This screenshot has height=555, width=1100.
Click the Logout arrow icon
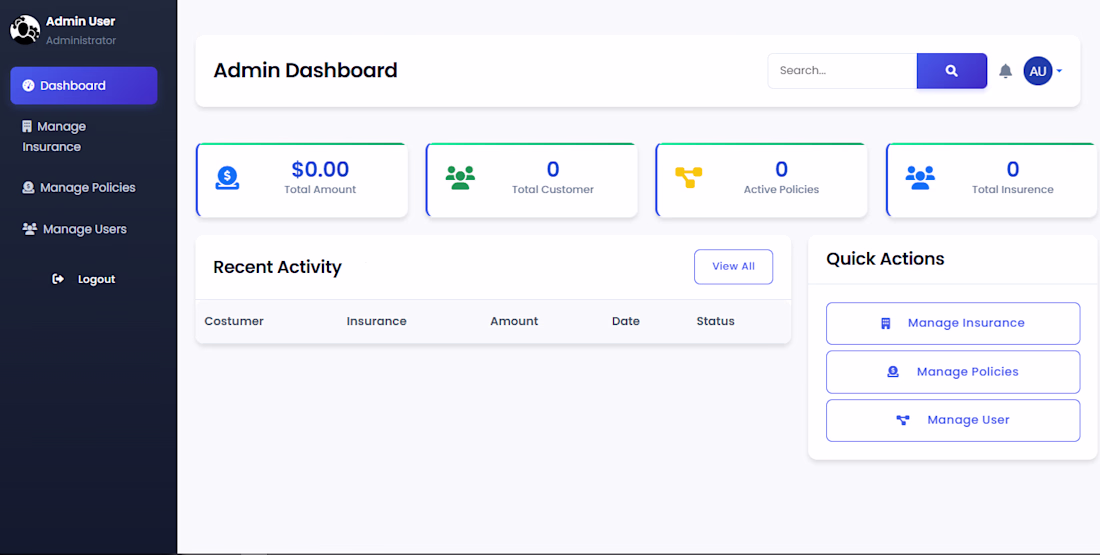click(58, 279)
